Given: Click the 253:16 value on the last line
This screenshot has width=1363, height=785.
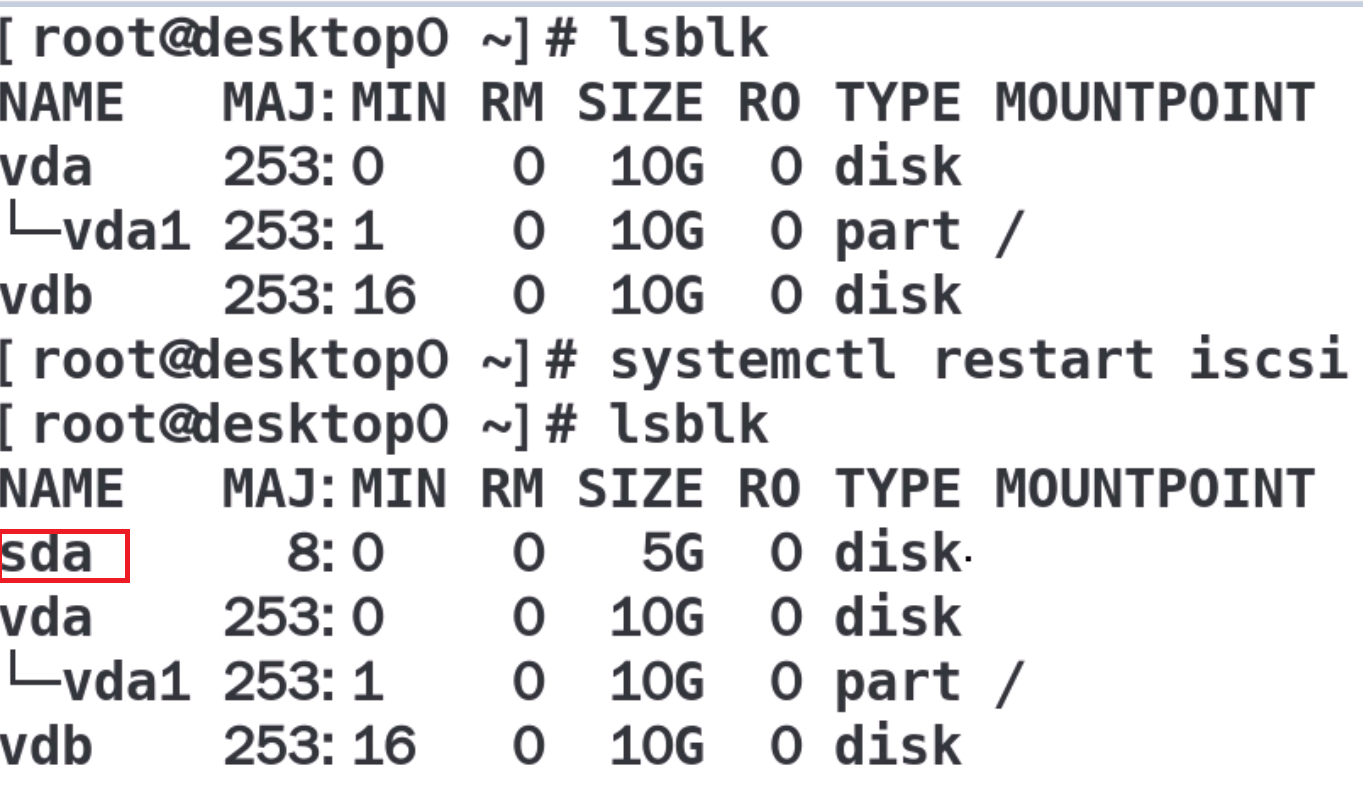Looking at the screenshot, I should click(x=318, y=748).
